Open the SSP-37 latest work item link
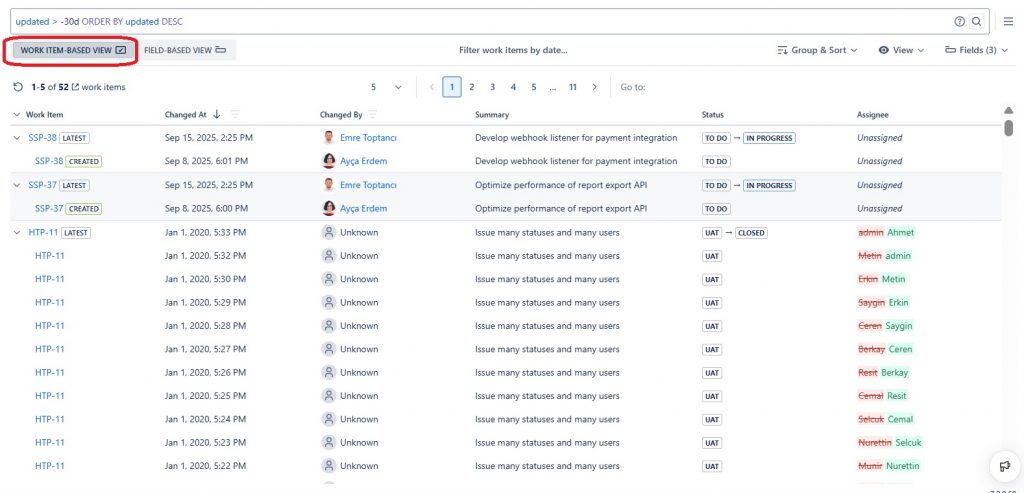 tap(42, 185)
